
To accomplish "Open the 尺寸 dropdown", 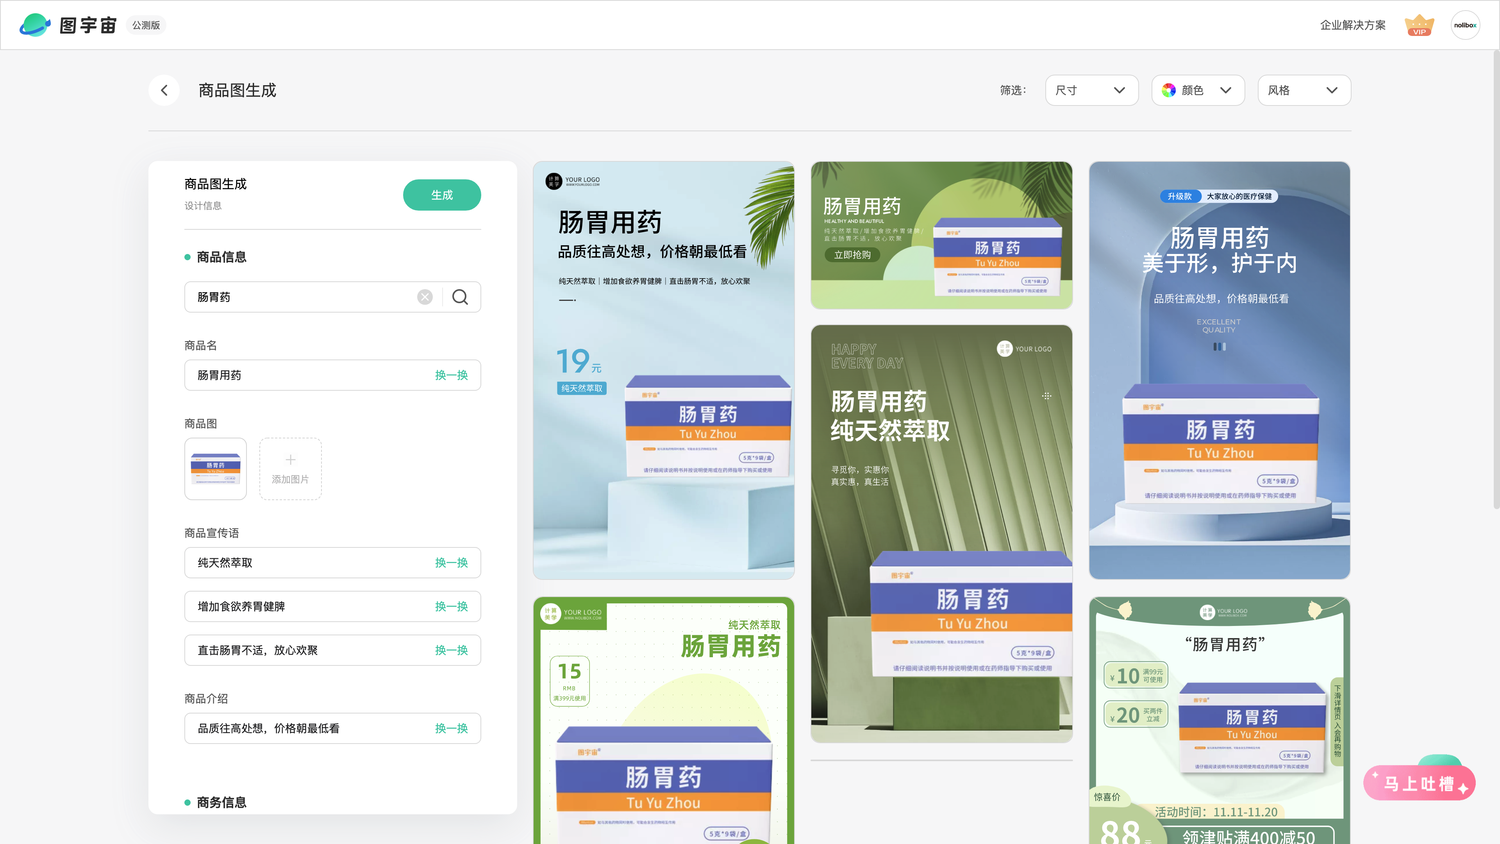I will [x=1091, y=90].
